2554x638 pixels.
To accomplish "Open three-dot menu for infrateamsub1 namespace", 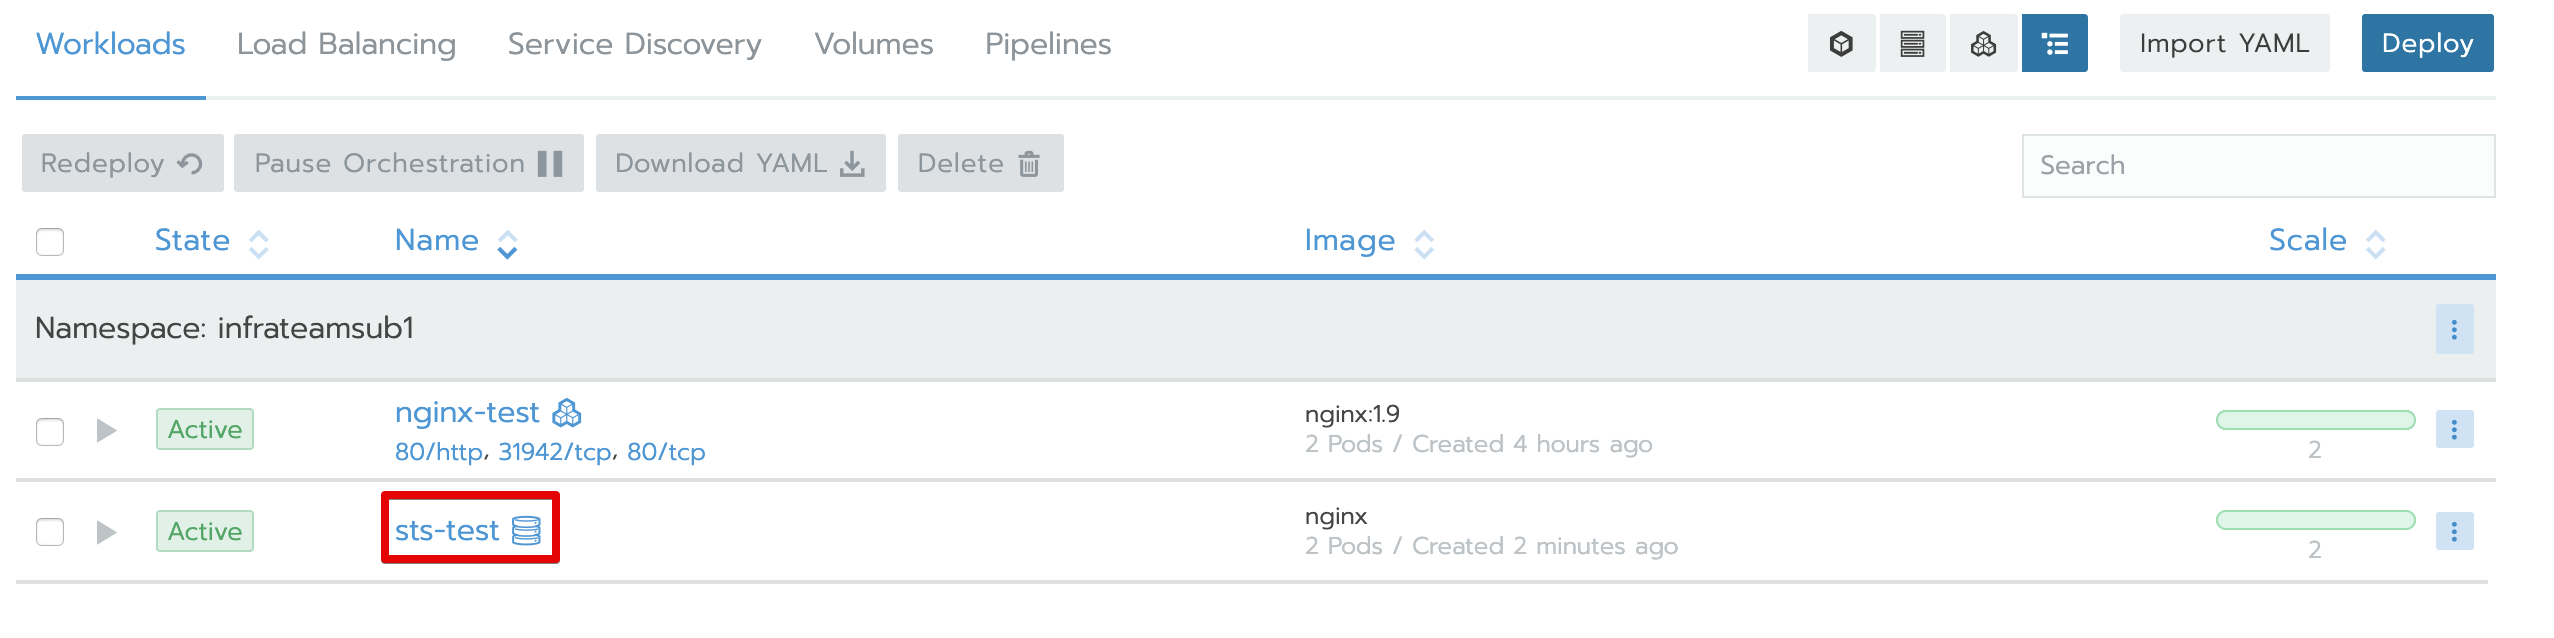I will (2453, 329).
